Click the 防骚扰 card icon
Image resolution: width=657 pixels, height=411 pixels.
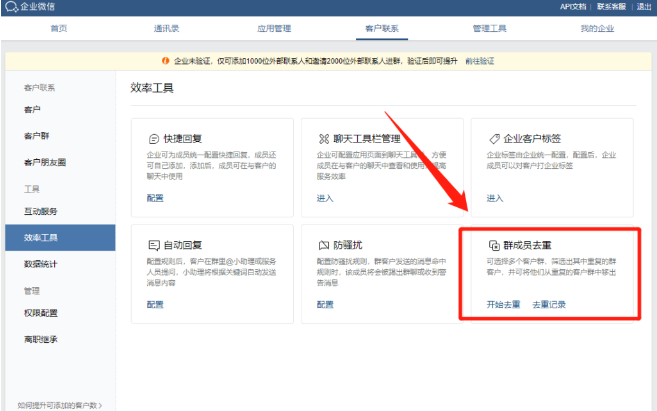[x=323, y=245]
